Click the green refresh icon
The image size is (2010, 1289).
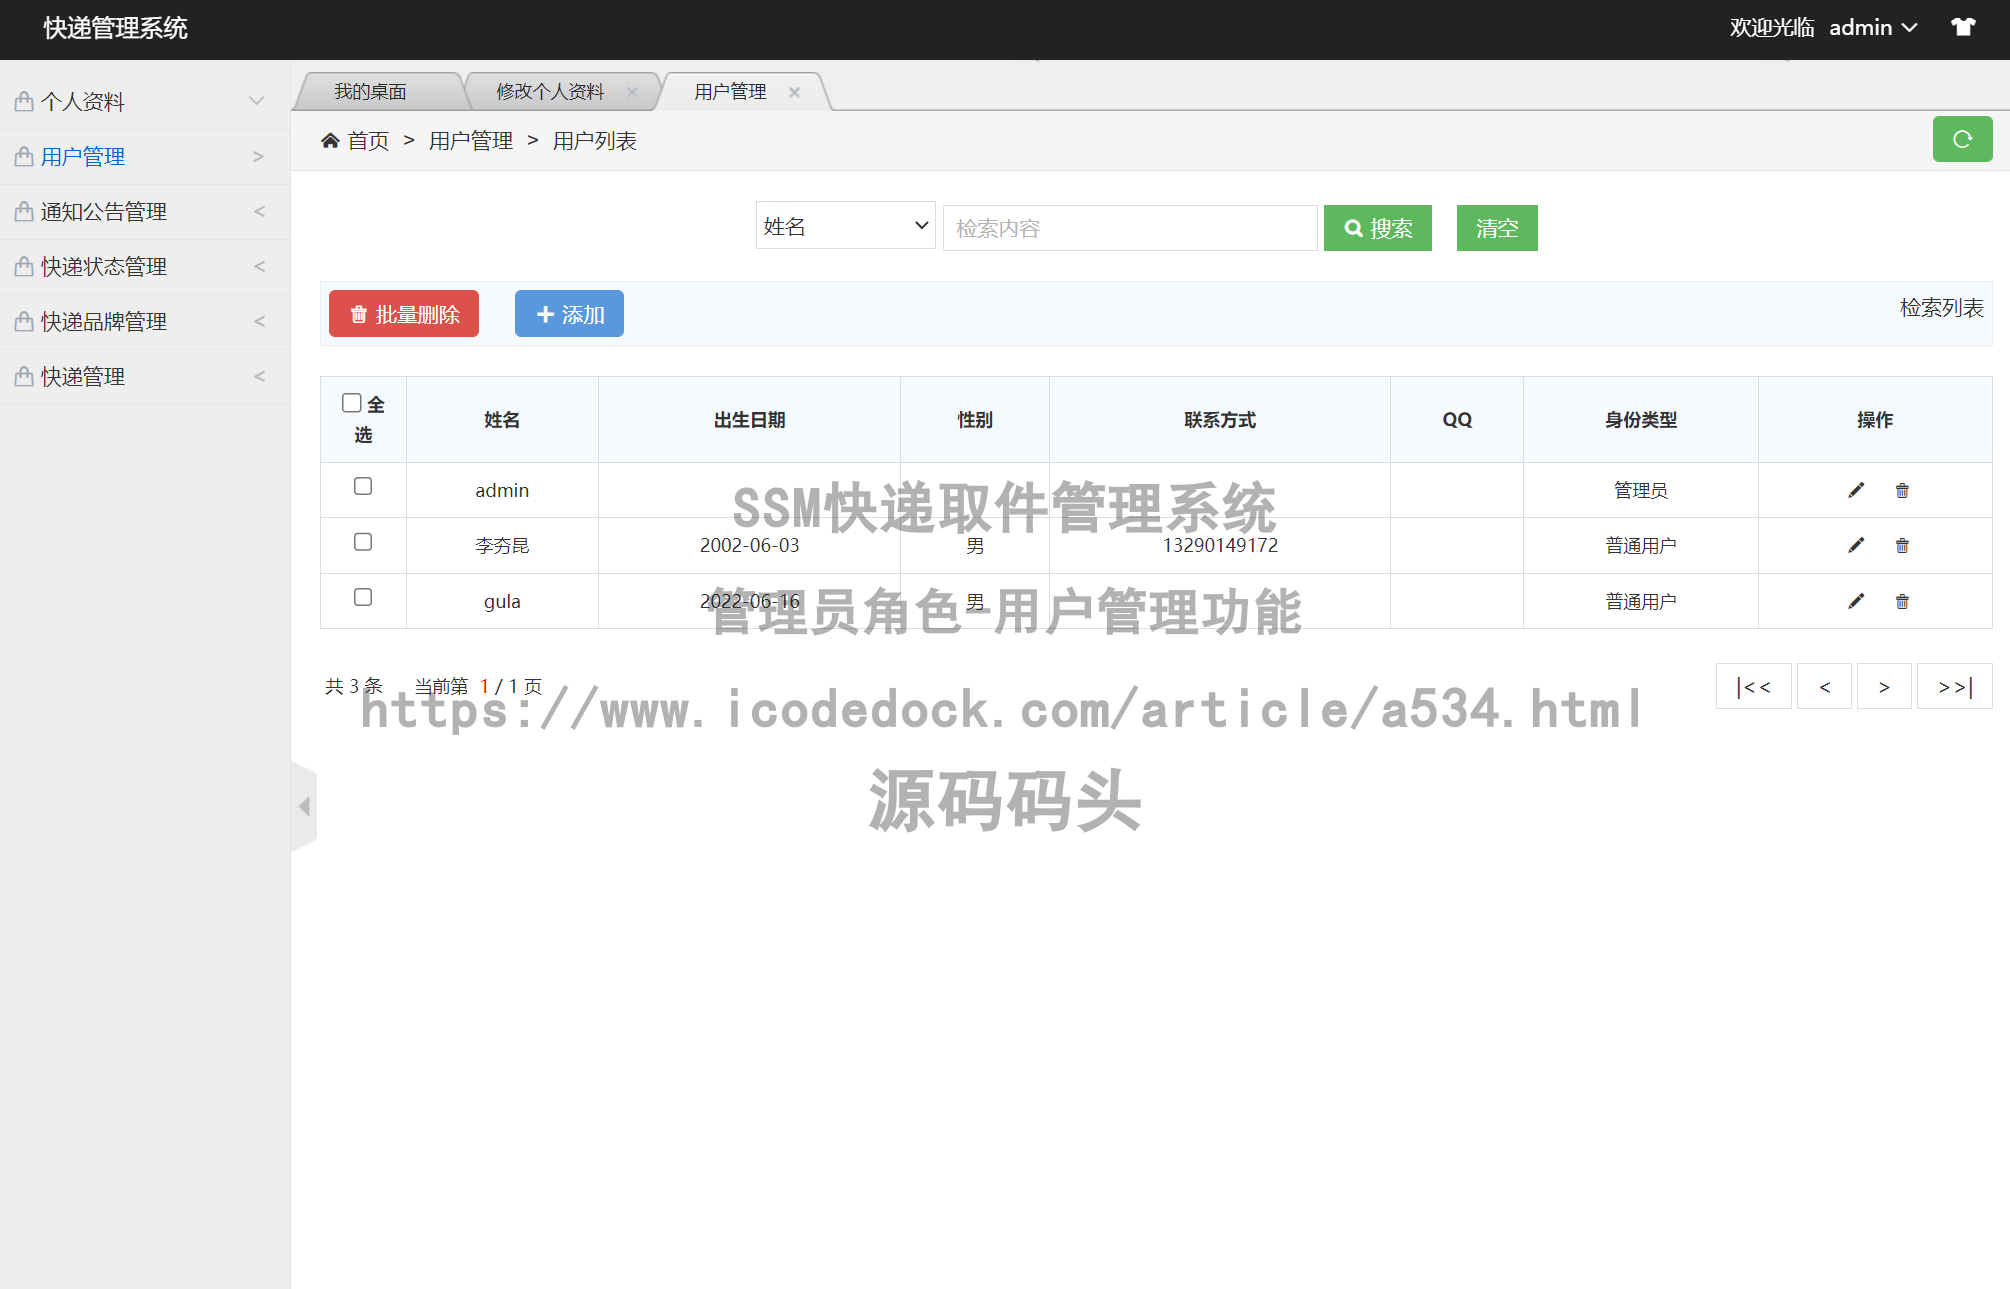(x=1962, y=139)
